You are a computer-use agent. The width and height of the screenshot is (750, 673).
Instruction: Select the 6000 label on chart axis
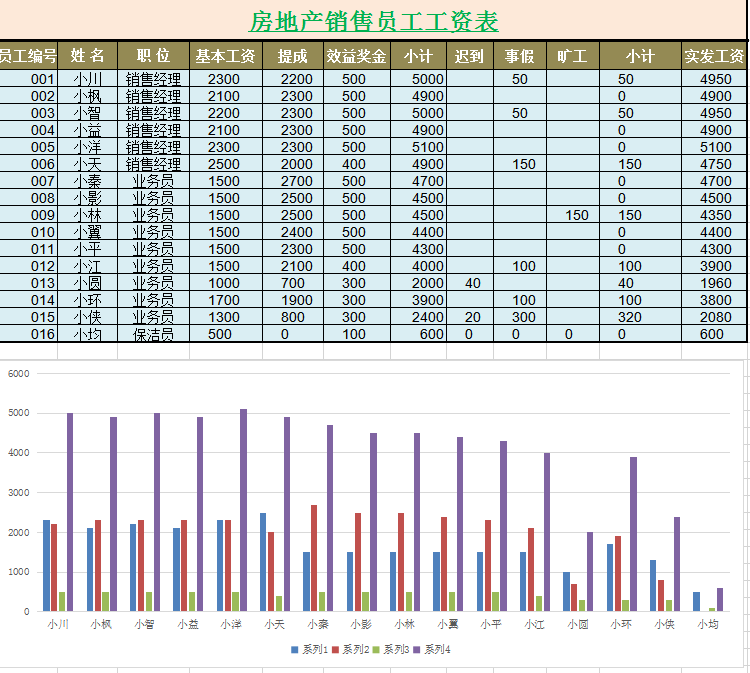(x=19, y=374)
